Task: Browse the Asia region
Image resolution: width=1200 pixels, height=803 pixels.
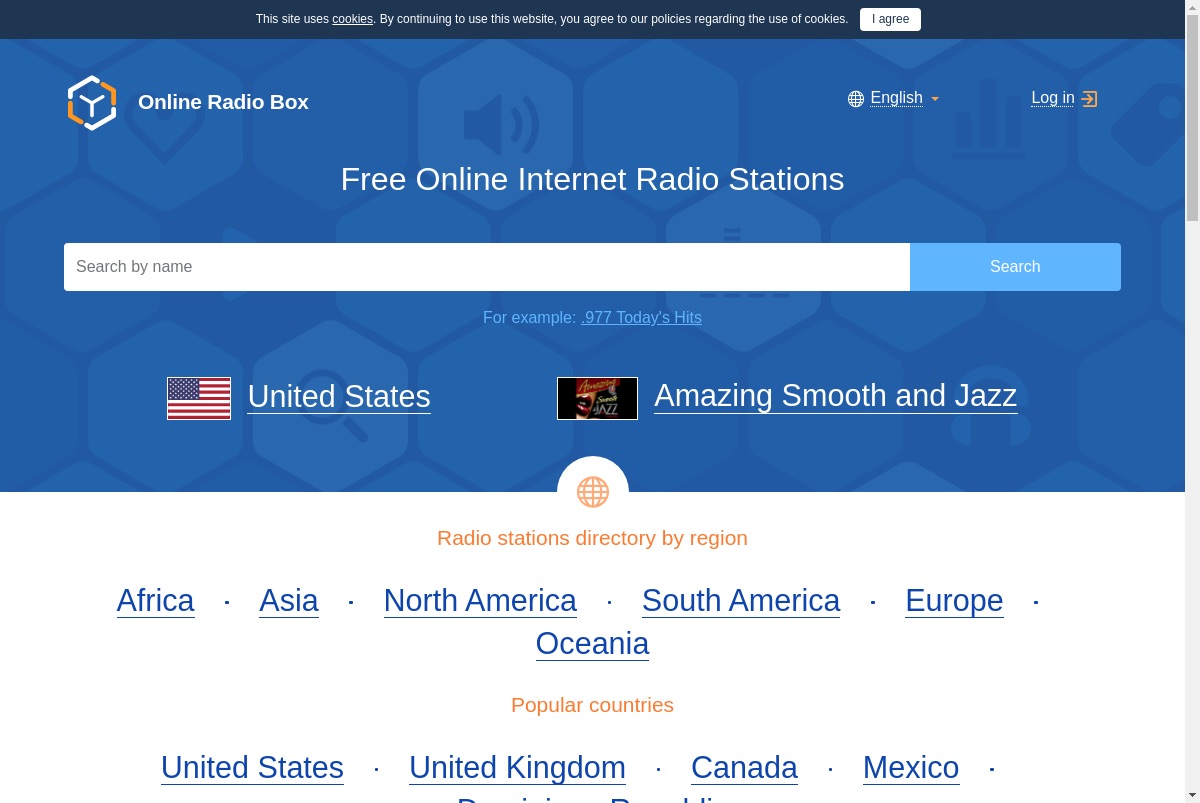Action: point(289,601)
